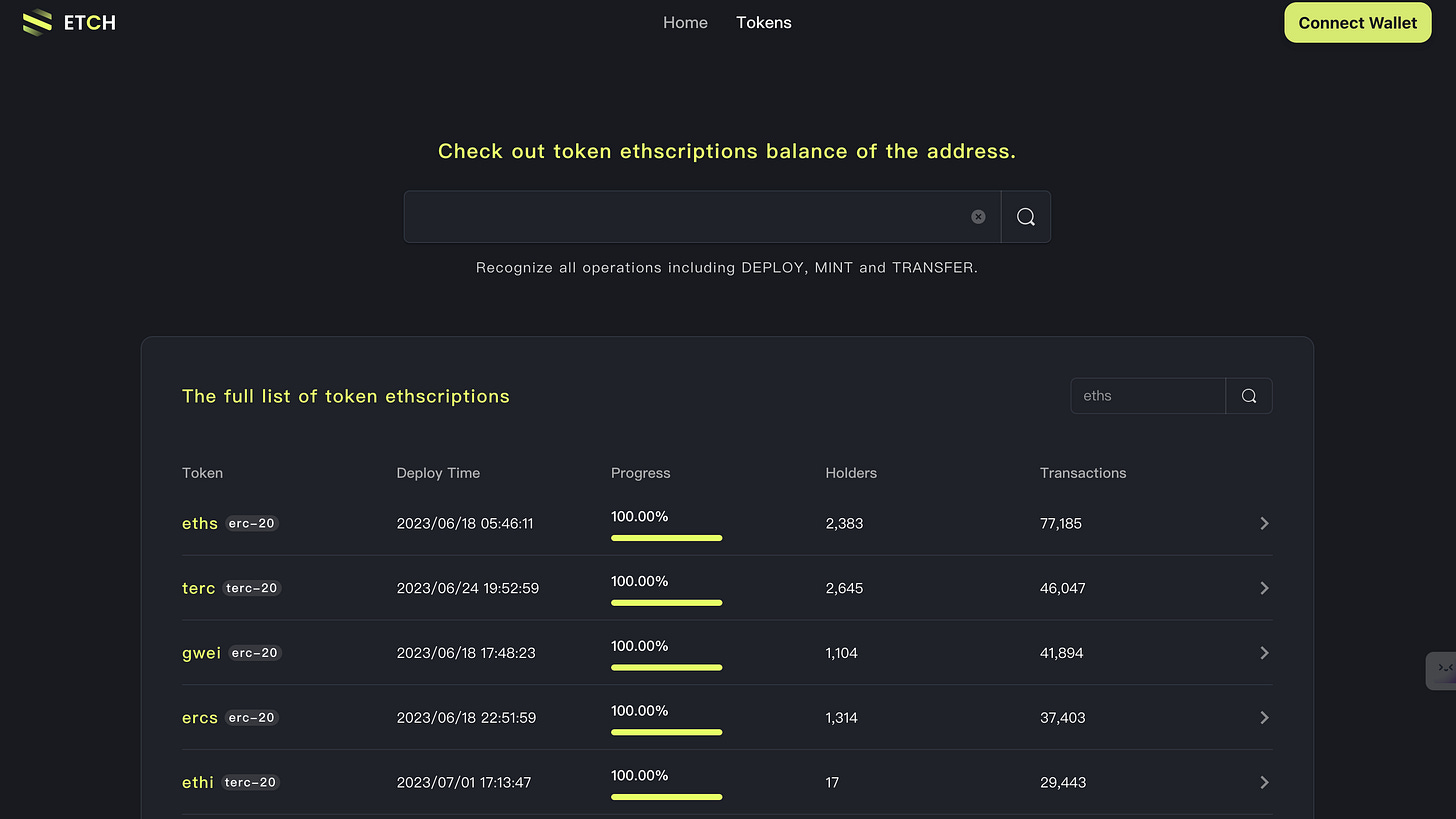Open the Home nav link
Viewport: 1456px width, 819px height.
point(685,22)
